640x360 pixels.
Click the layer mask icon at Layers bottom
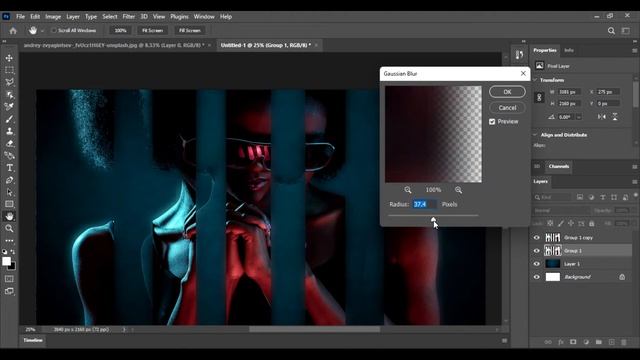573,342
